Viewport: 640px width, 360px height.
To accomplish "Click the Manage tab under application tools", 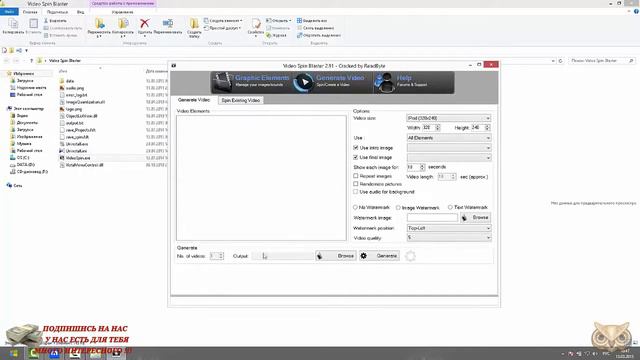I will click(122, 12).
